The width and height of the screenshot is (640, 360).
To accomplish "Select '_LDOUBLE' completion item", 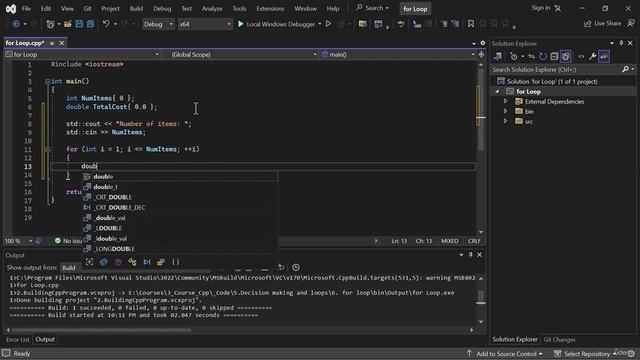I will (180, 228).
